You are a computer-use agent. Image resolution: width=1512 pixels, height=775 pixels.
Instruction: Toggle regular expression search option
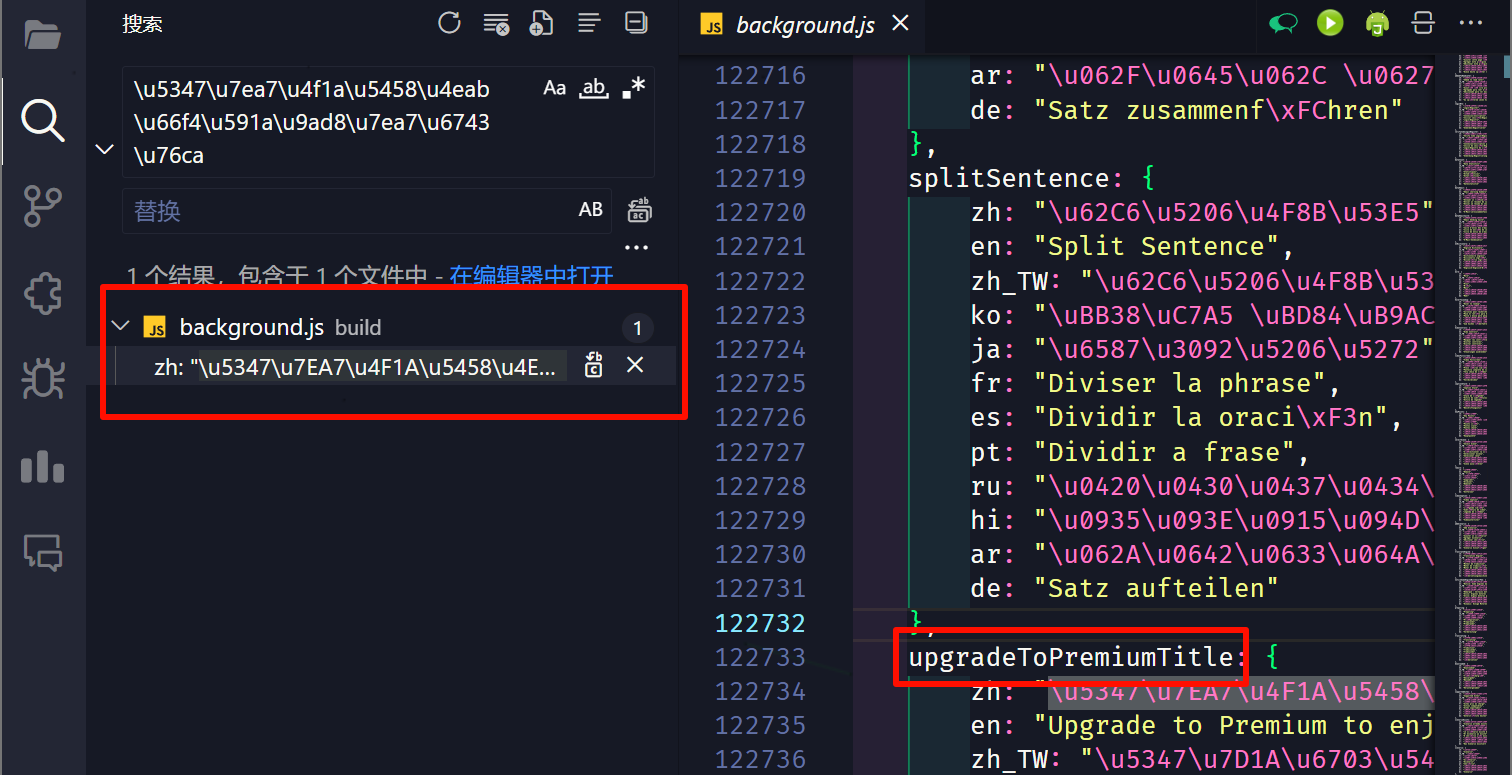pyautogui.click(x=633, y=88)
